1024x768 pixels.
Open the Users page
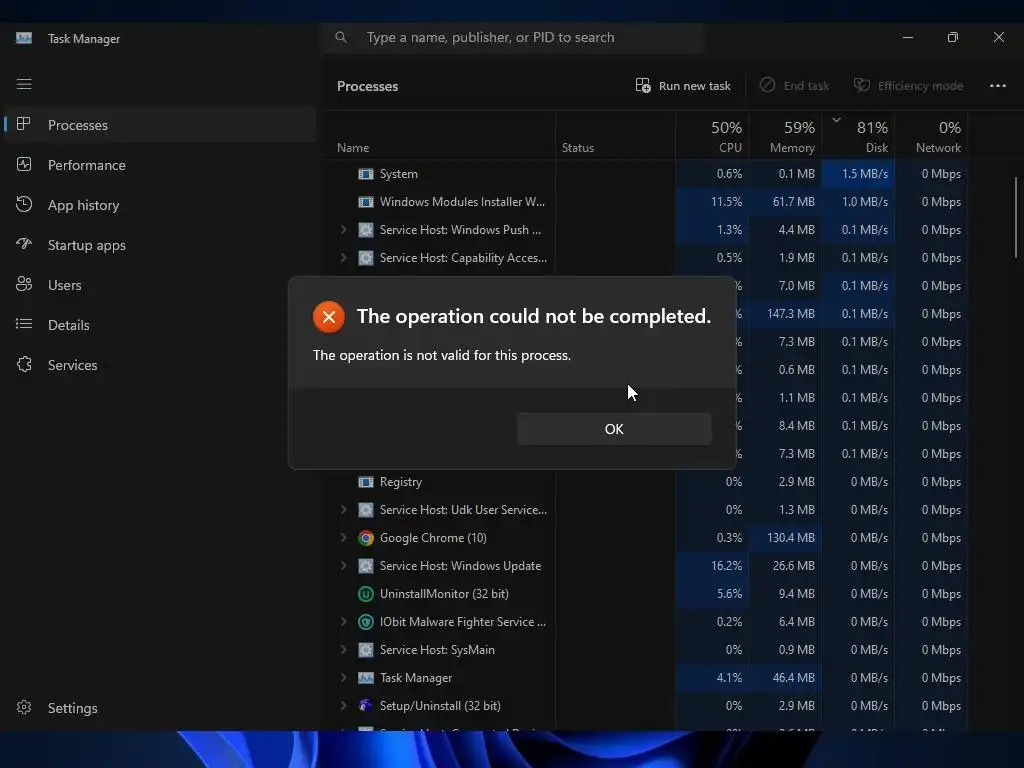point(64,285)
